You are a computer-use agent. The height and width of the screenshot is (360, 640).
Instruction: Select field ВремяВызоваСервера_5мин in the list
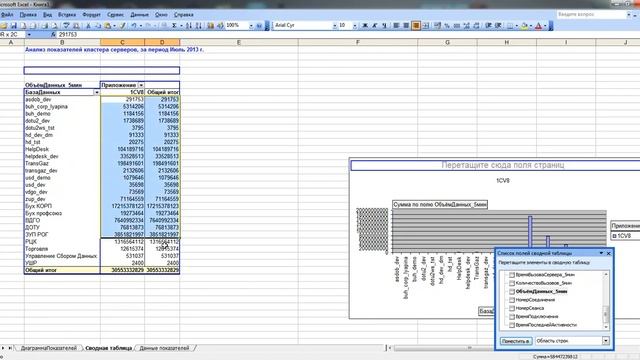[545, 275]
